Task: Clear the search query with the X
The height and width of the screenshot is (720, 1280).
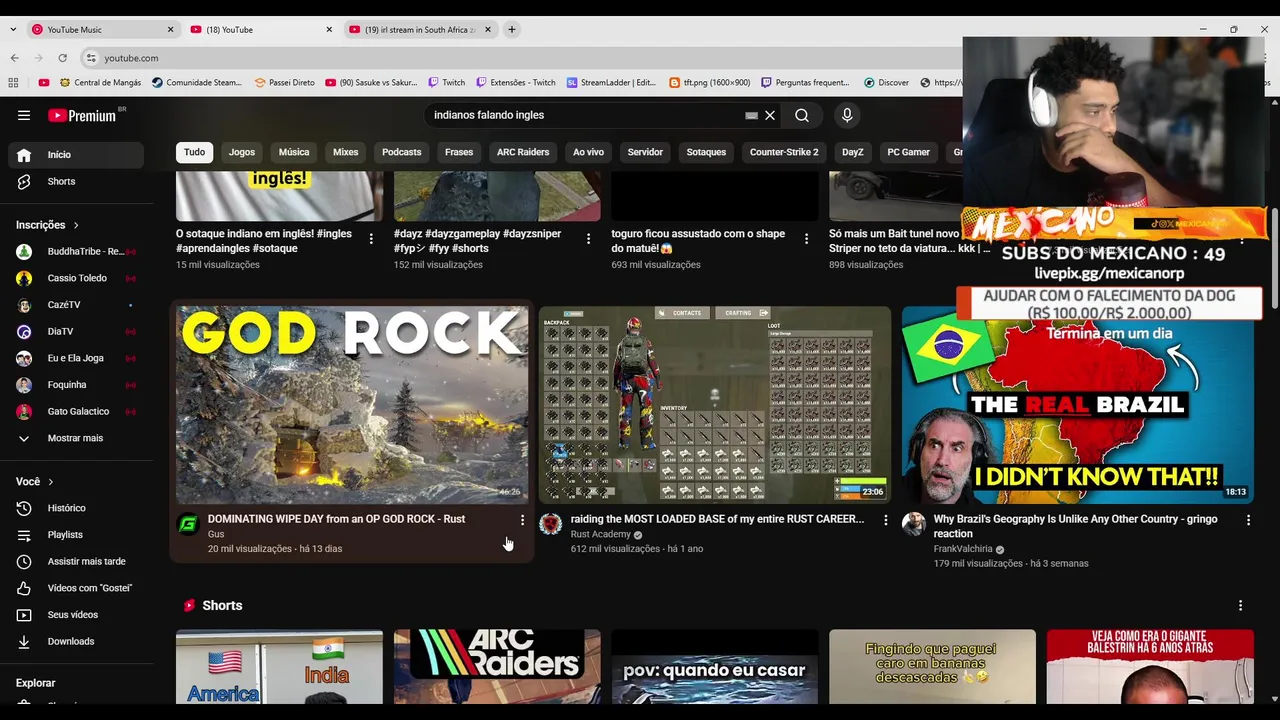Action: 770,115
